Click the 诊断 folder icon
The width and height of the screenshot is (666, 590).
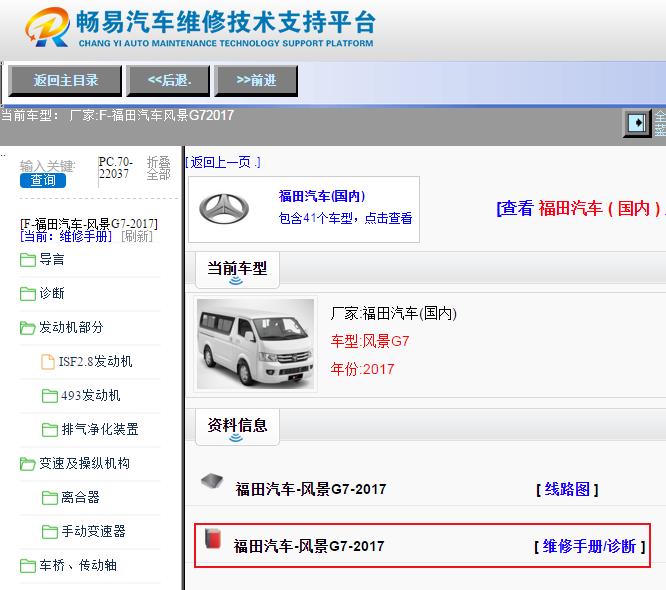tap(28, 294)
